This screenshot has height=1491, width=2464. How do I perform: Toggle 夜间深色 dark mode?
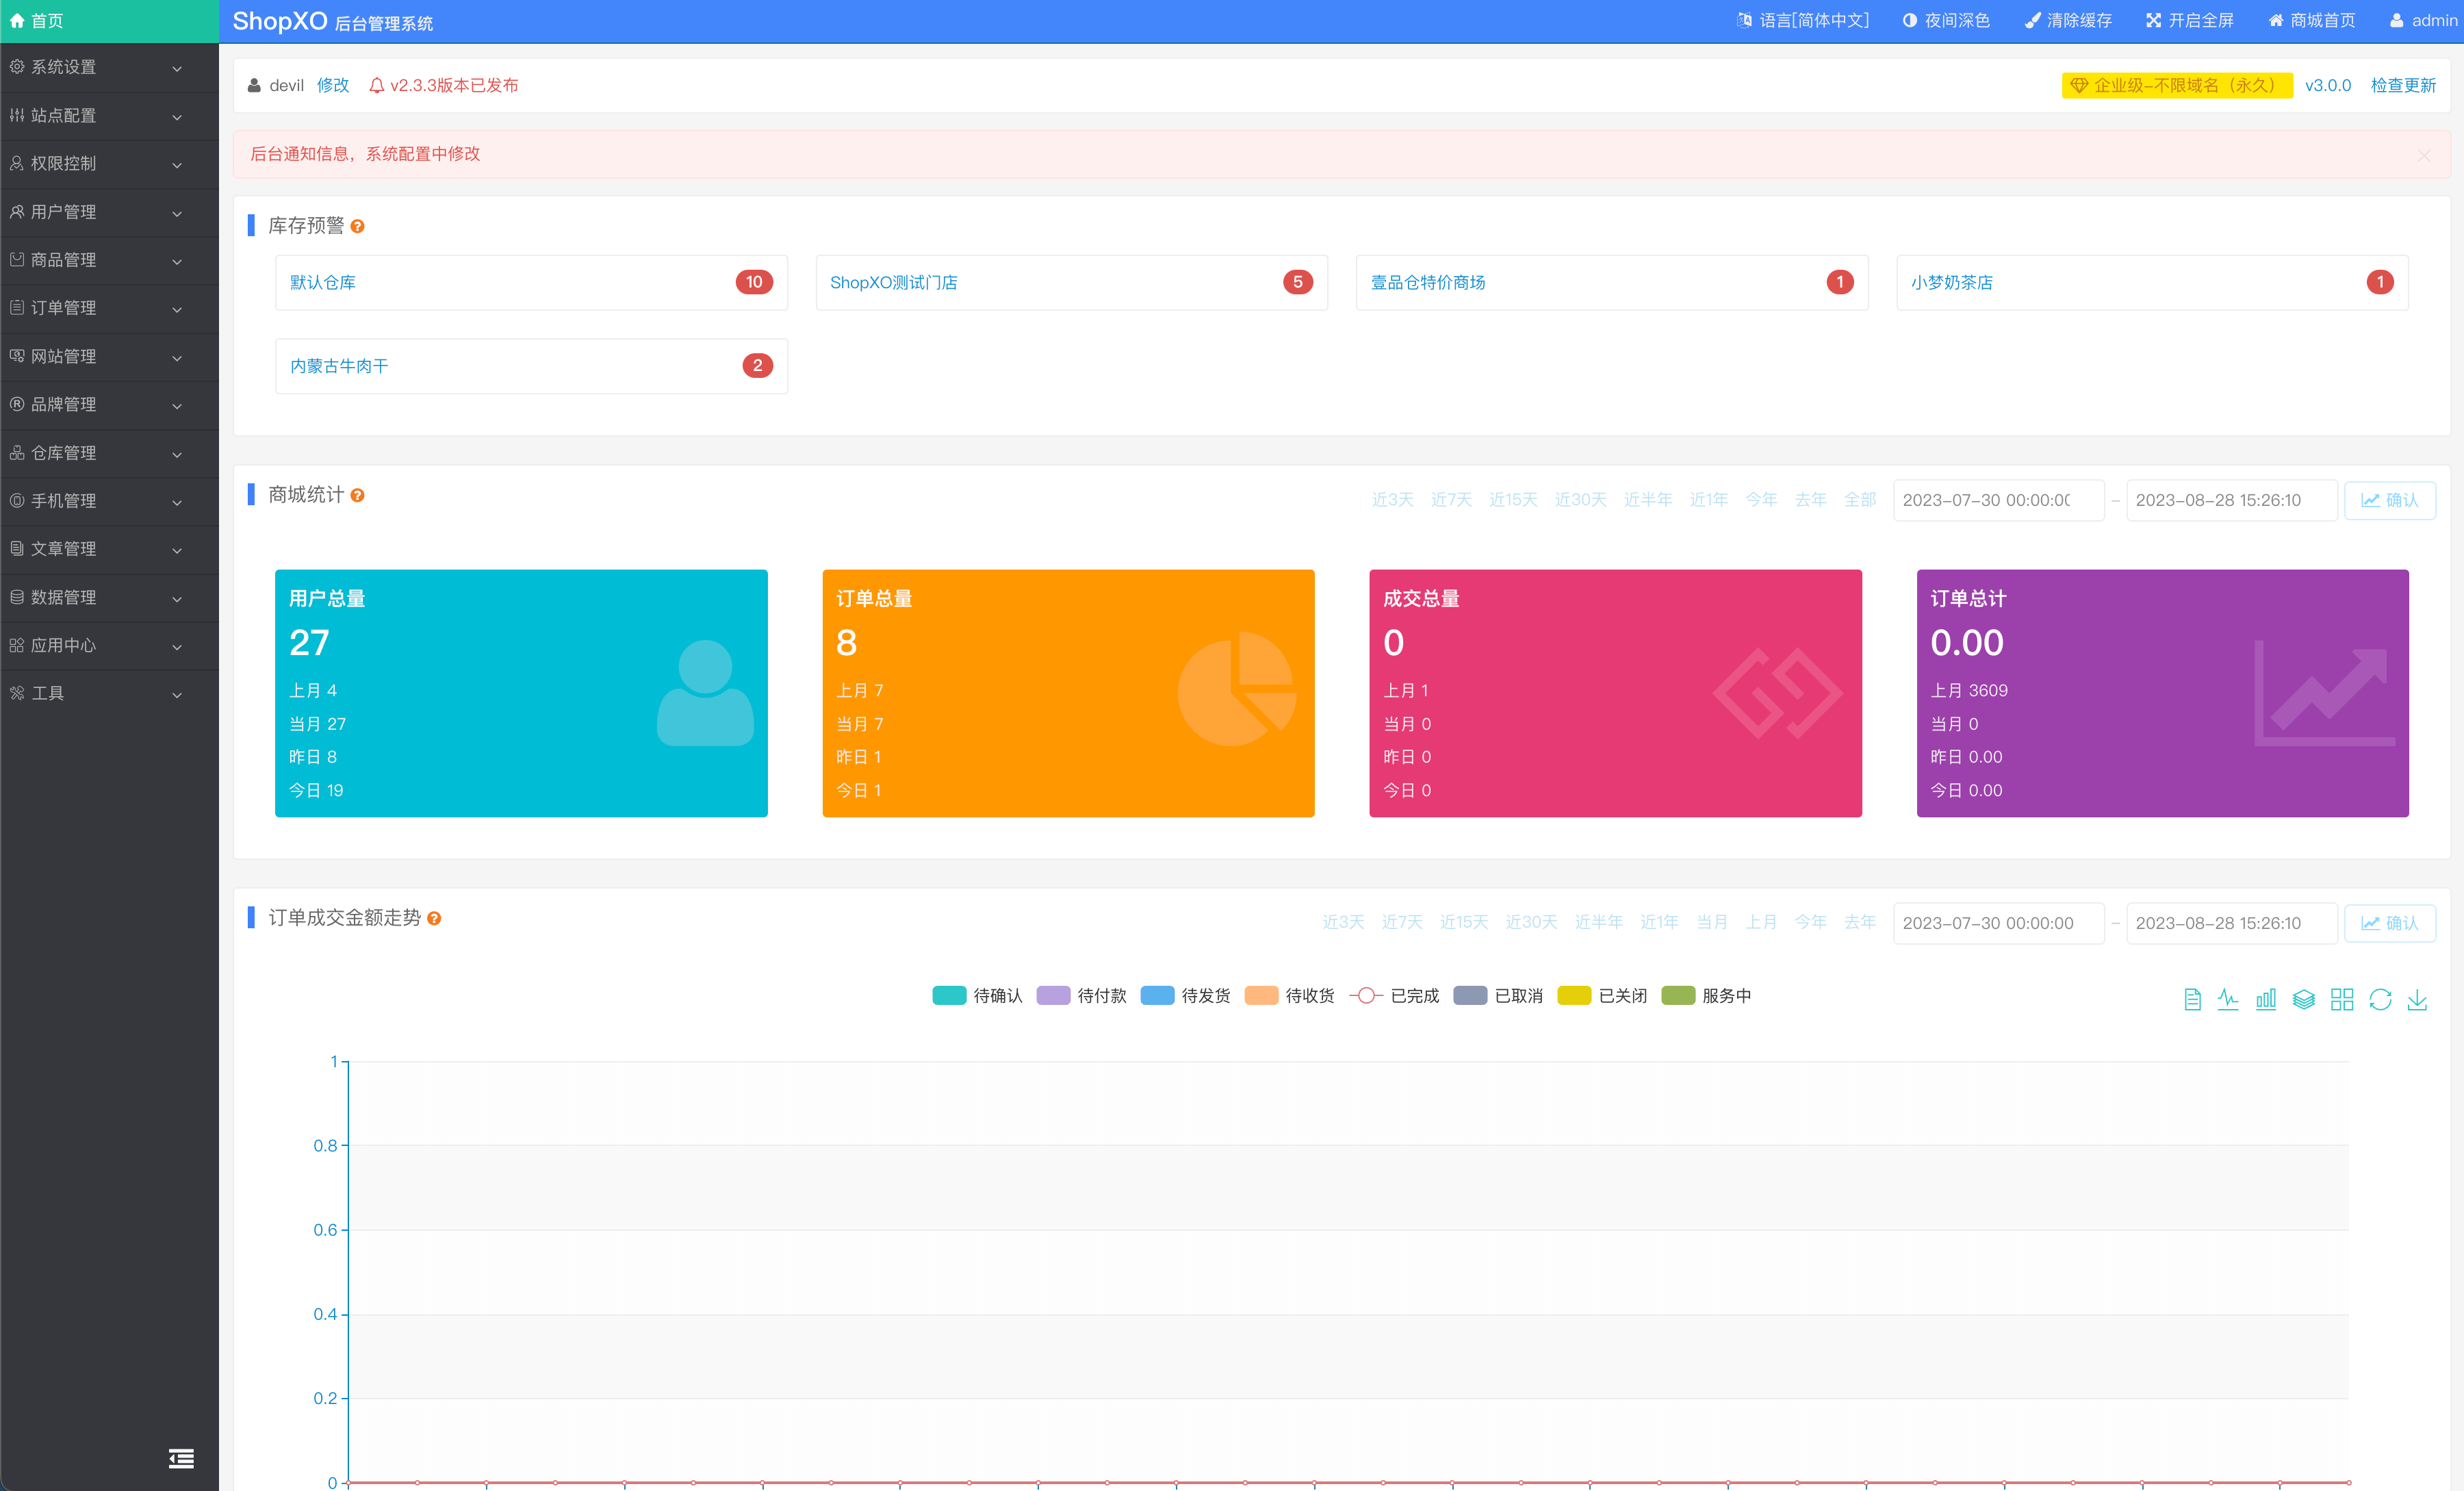pyautogui.click(x=1945, y=20)
